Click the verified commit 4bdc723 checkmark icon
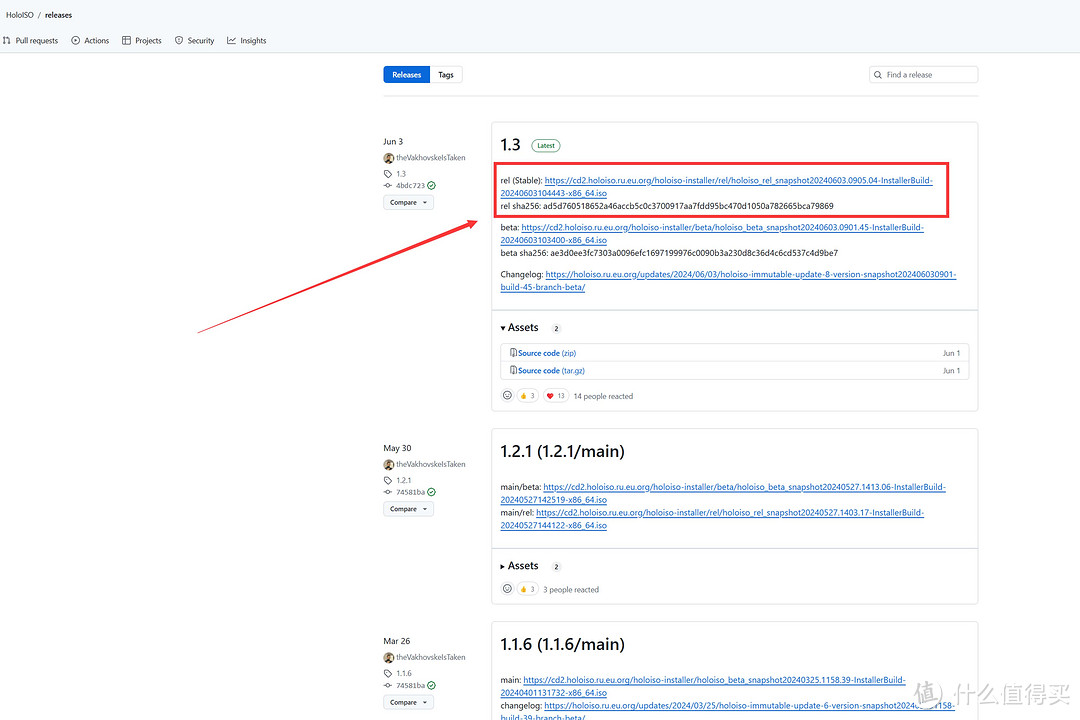This screenshot has width=1080, height=720. coord(432,186)
